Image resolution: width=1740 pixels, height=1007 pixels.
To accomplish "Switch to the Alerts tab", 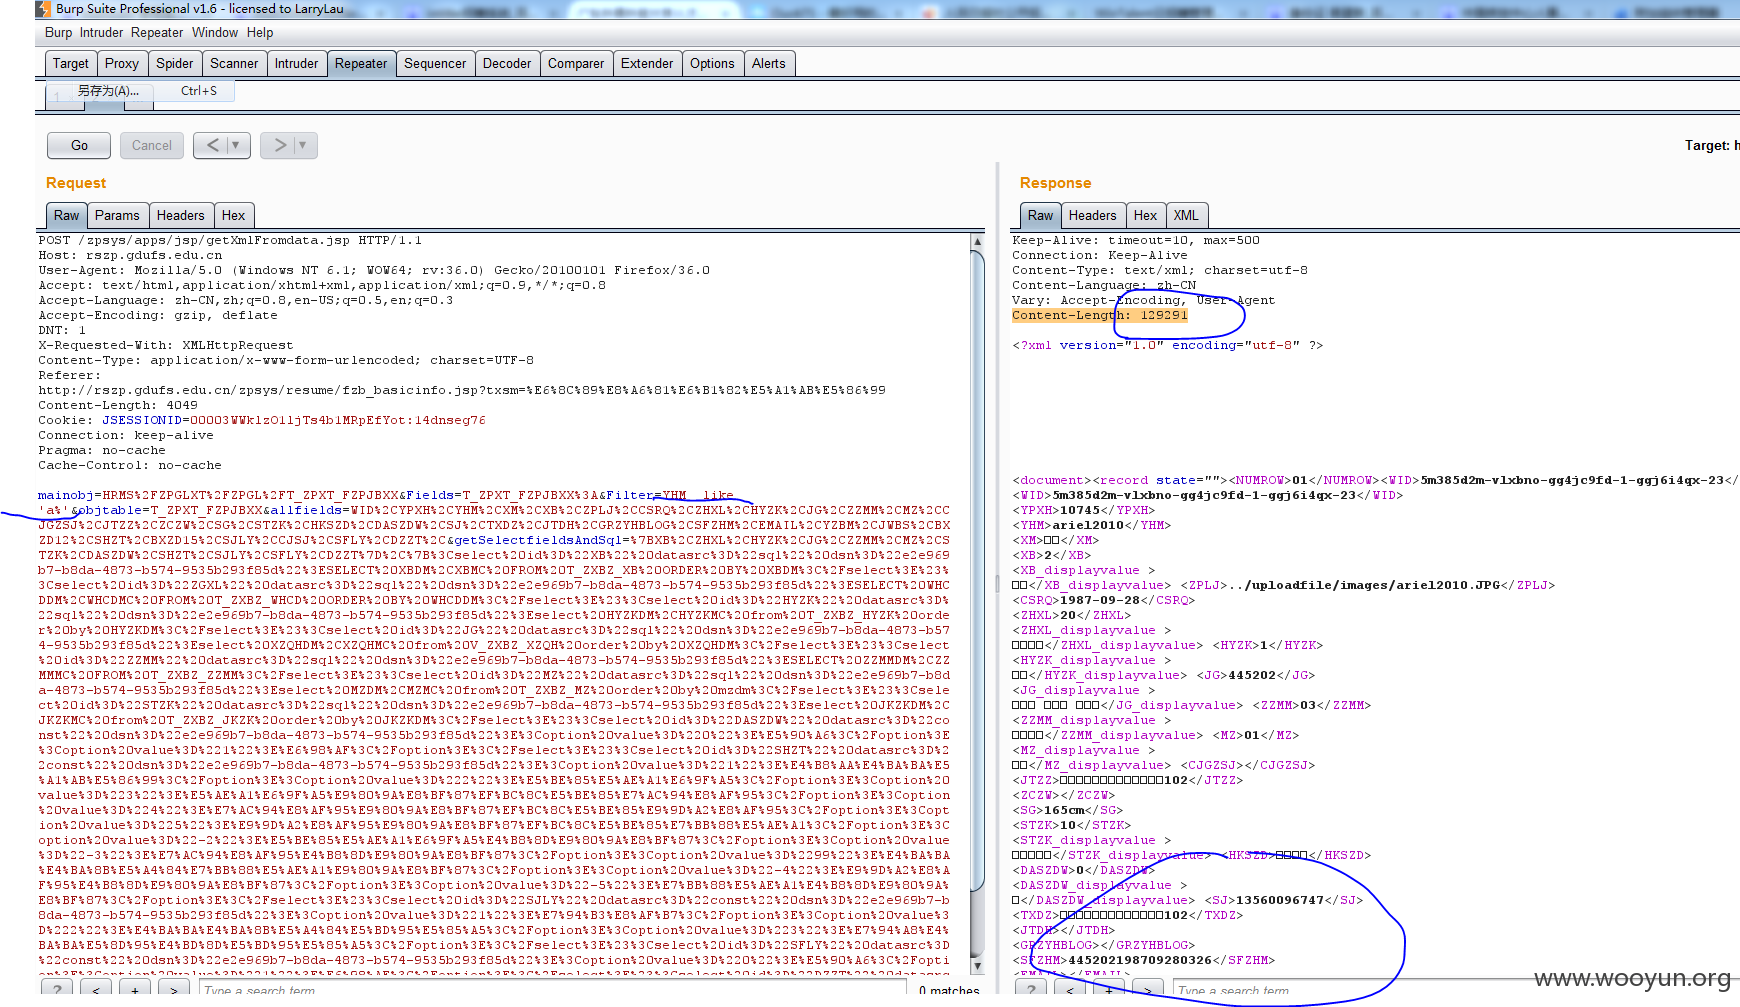I will [769, 63].
